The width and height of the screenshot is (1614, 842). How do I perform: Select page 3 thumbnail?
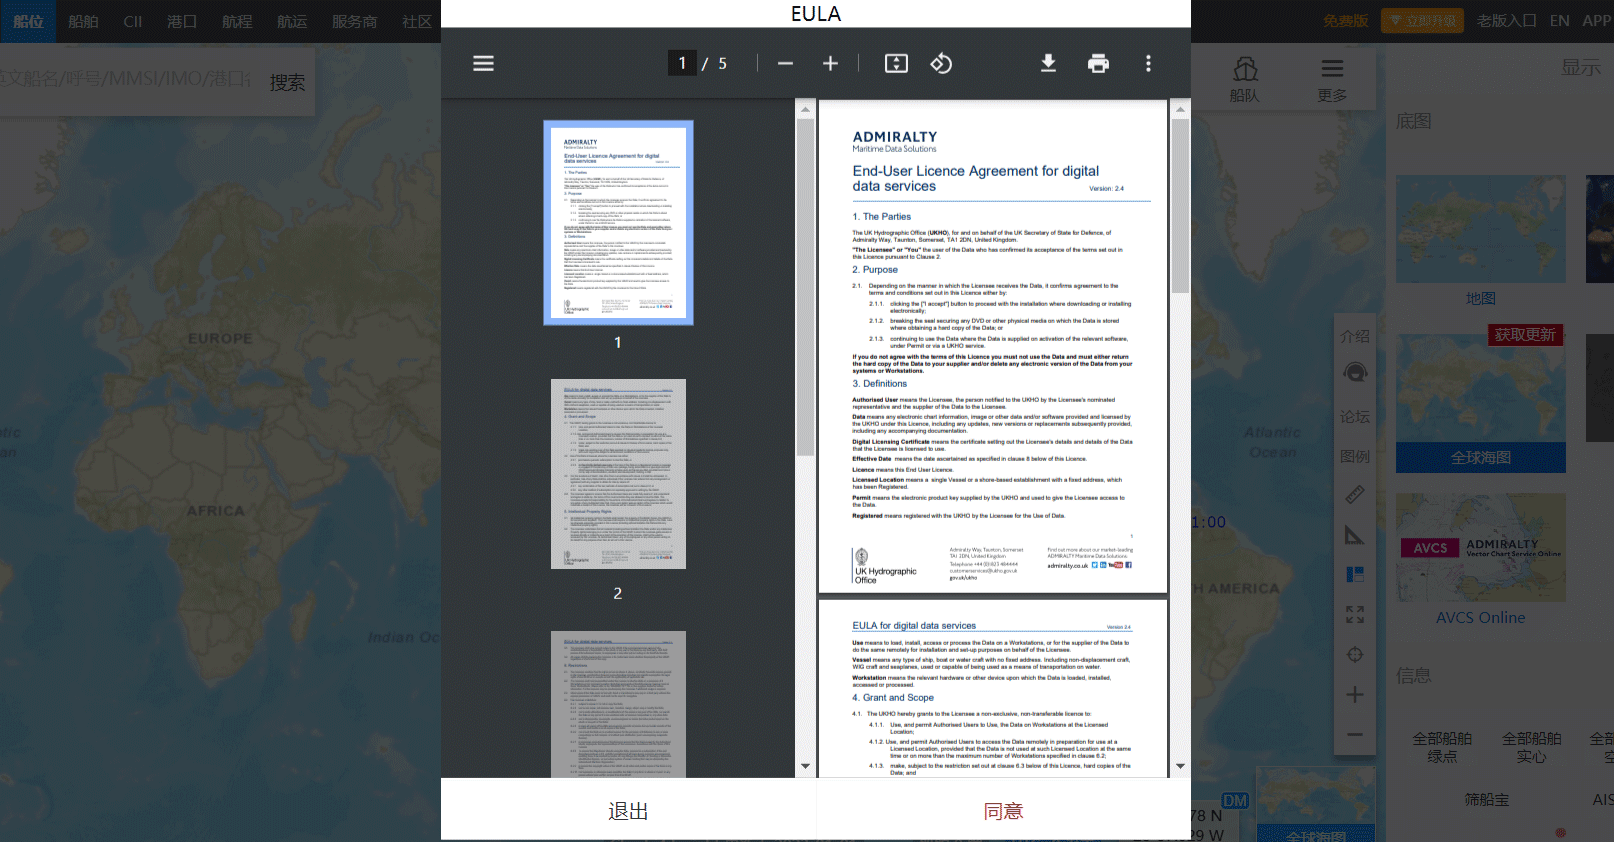point(618,704)
